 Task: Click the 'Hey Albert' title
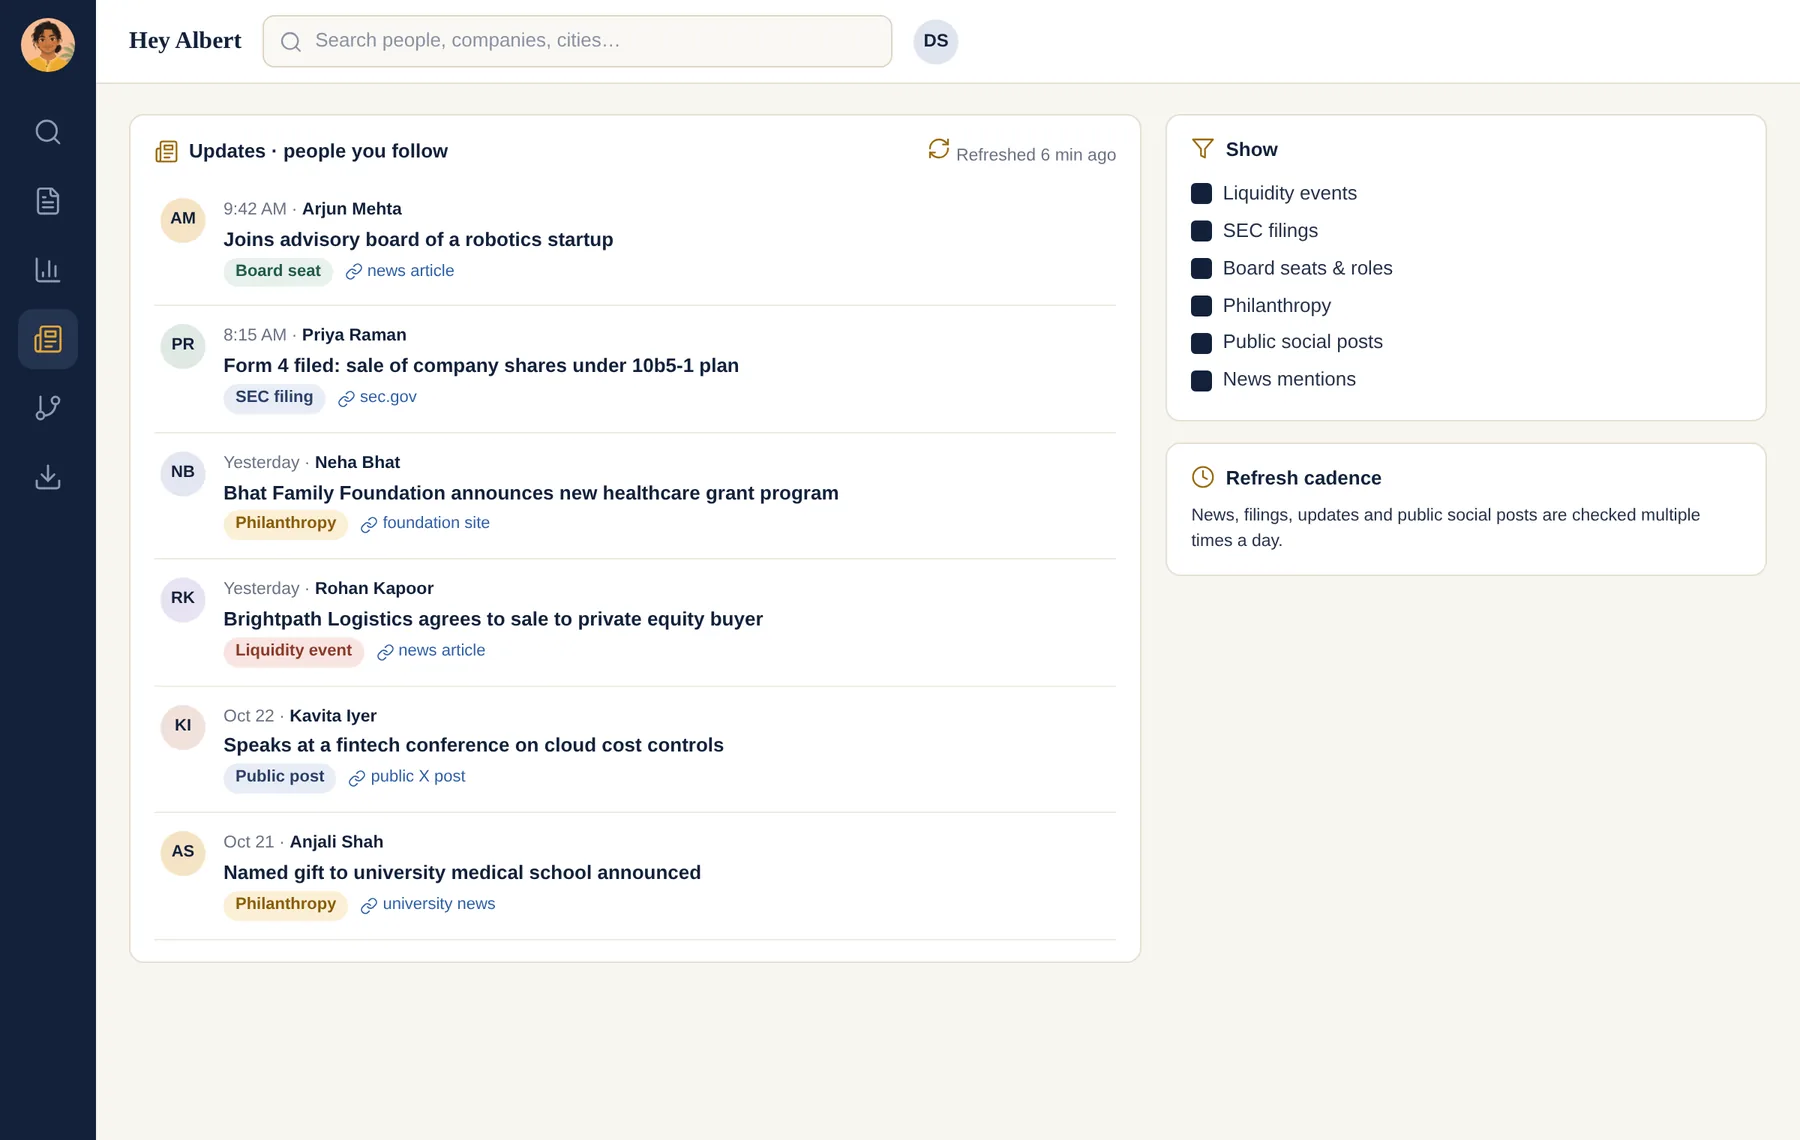pos(185,41)
